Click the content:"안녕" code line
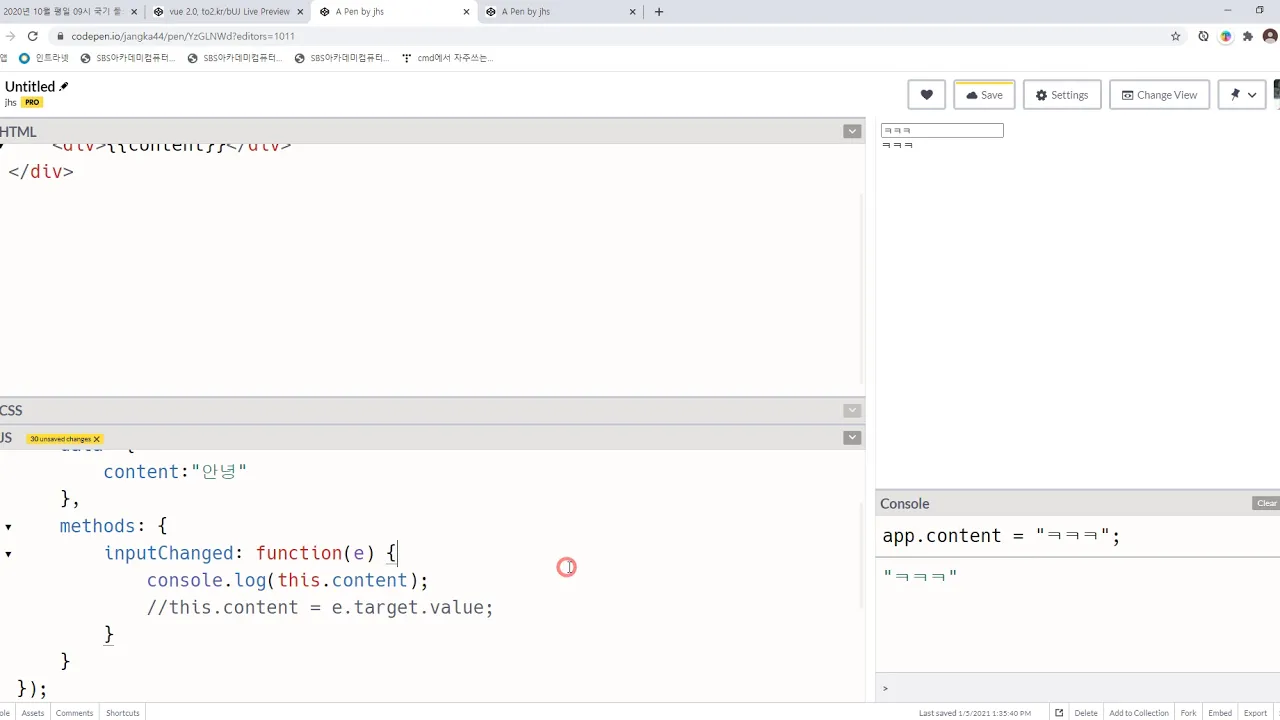Image resolution: width=1280 pixels, height=720 pixels. click(175, 471)
